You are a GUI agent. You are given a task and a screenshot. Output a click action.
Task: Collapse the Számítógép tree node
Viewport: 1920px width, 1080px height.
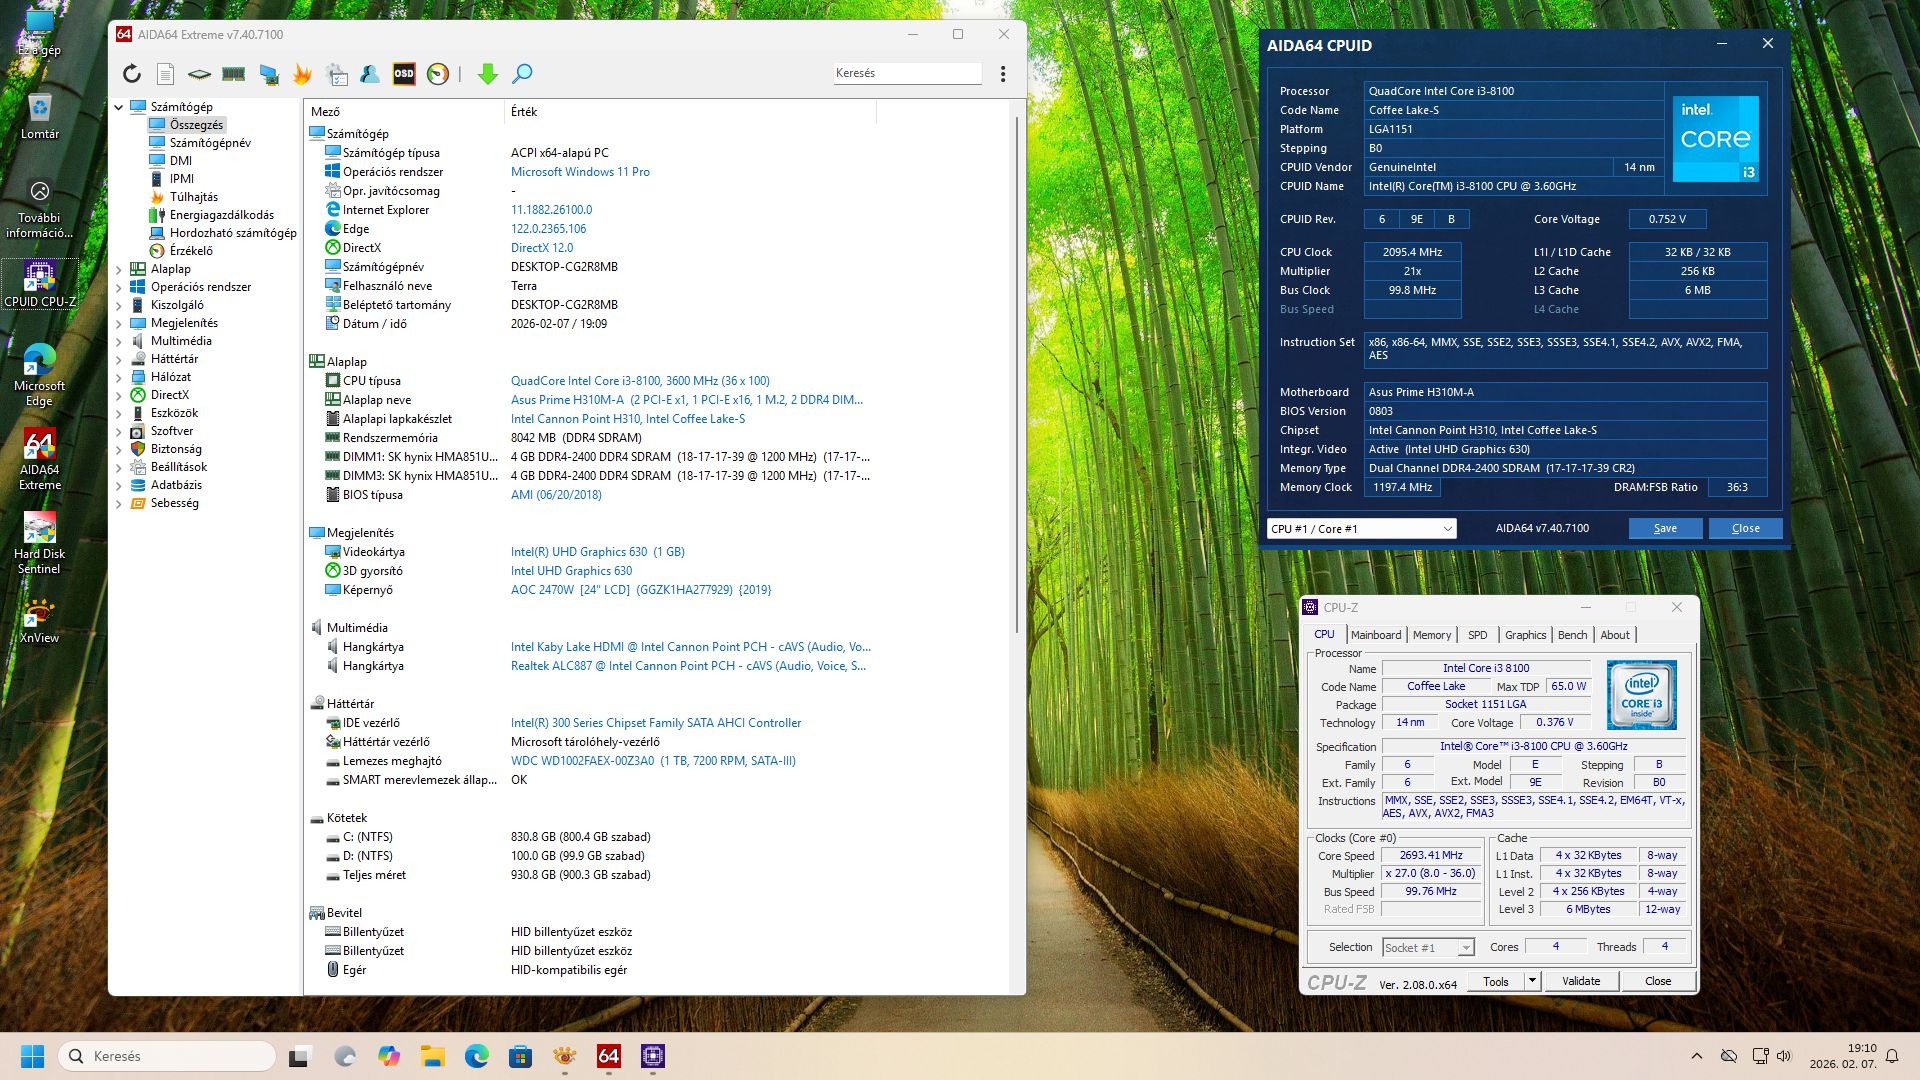coord(119,107)
